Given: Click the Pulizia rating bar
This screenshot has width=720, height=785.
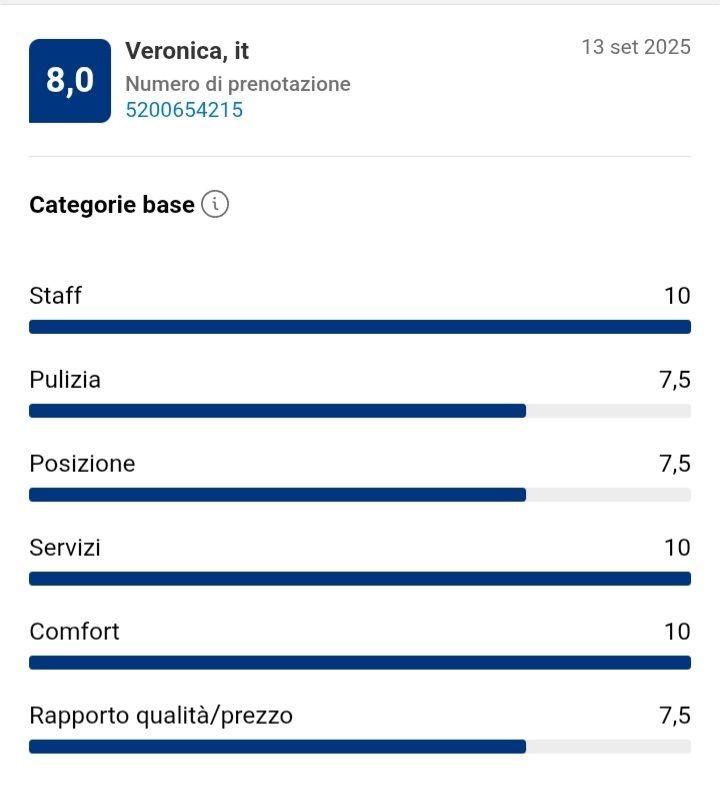Looking at the screenshot, I should [x=360, y=411].
